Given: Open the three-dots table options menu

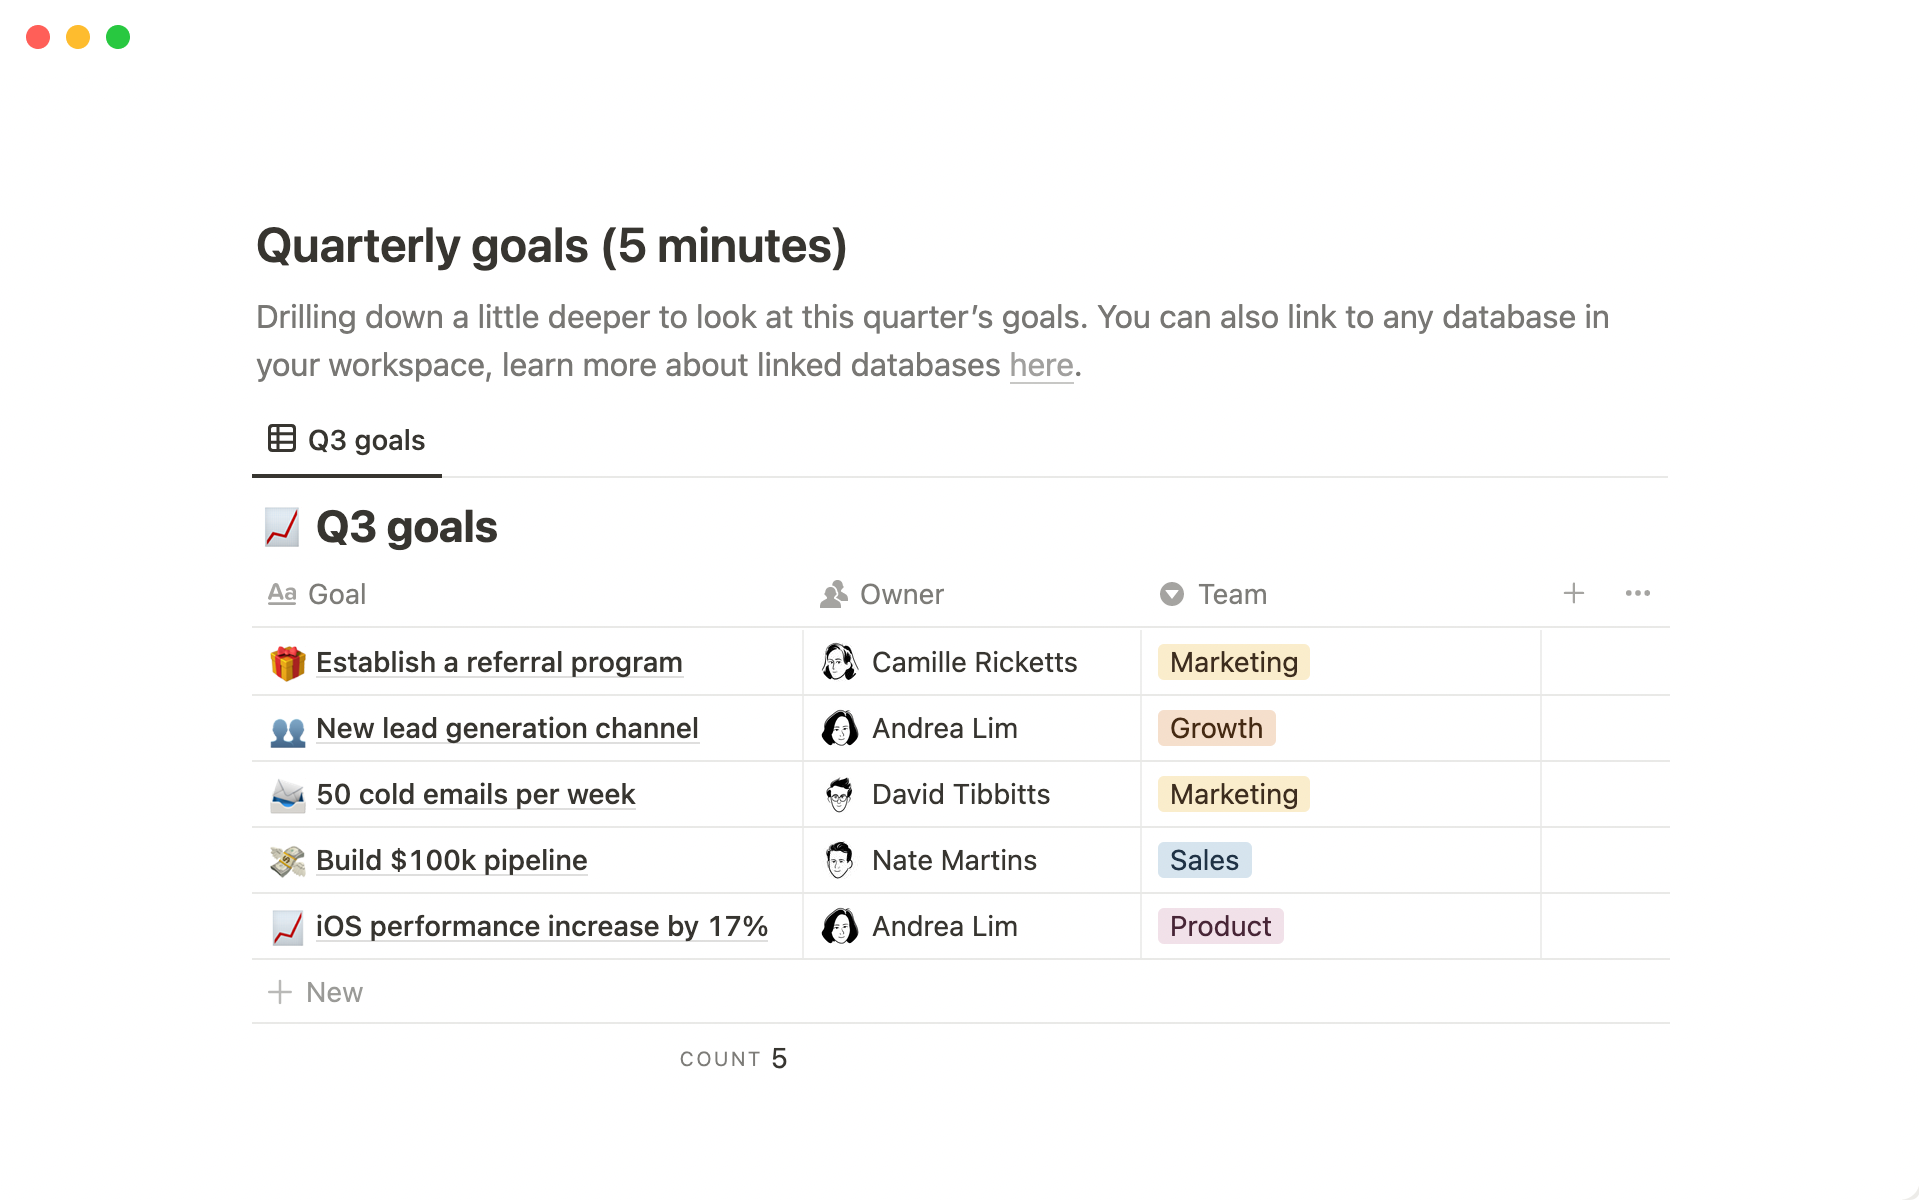Looking at the screenshot, I should (x=1637, y=594).
